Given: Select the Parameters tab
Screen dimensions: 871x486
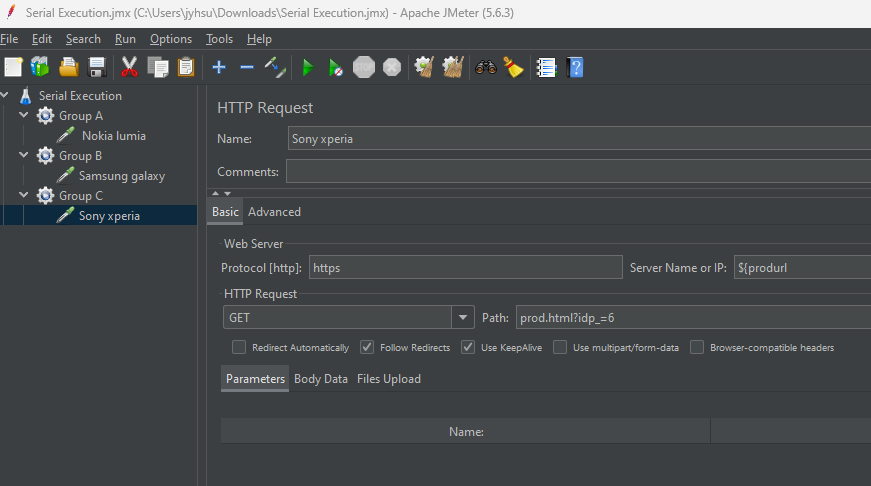Looking at the screenshot, I should (x=255, y=379).
